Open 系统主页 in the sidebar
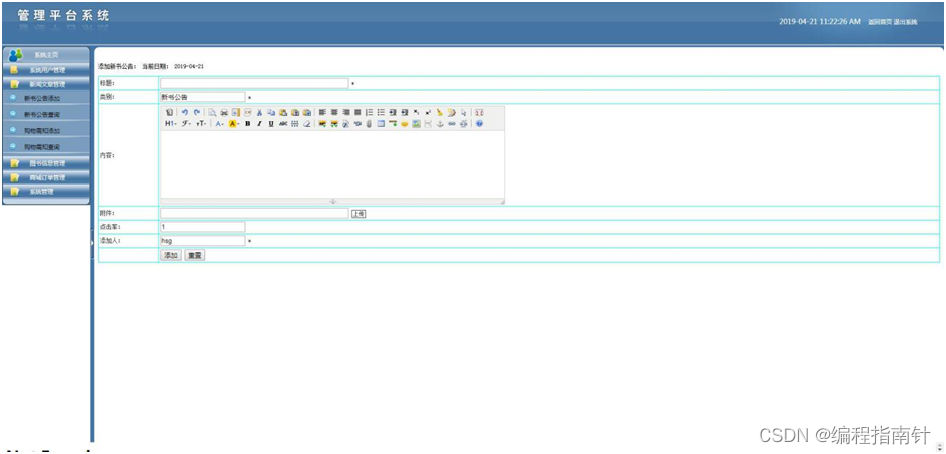 [x=46, y=55]
